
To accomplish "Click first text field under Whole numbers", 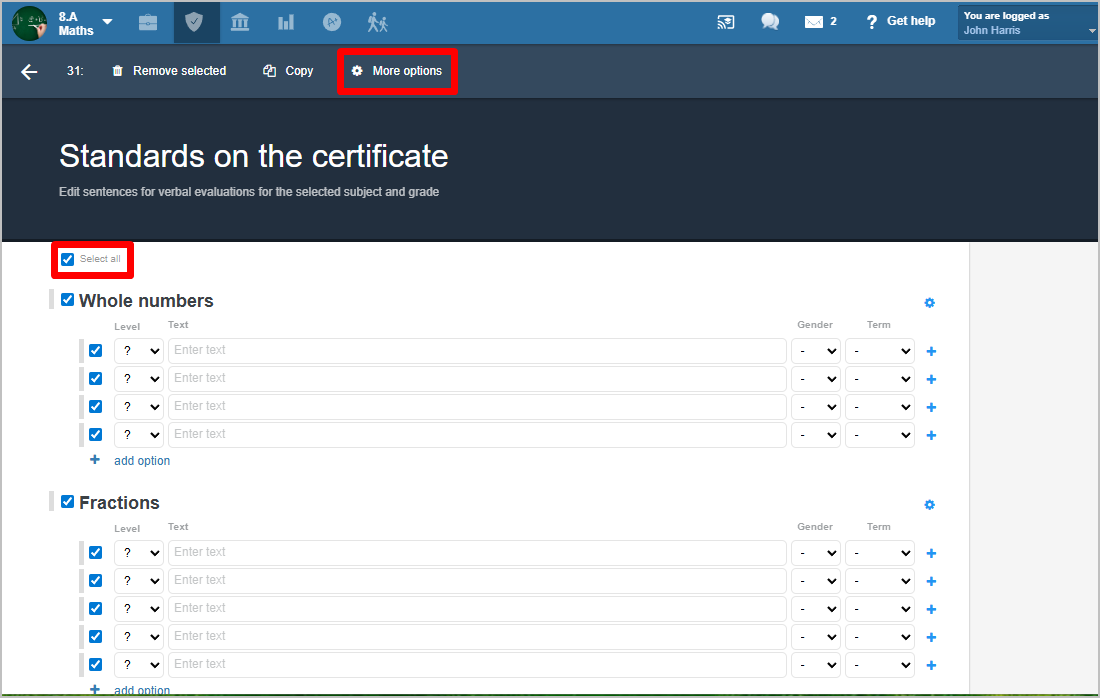I will point(477,351).
